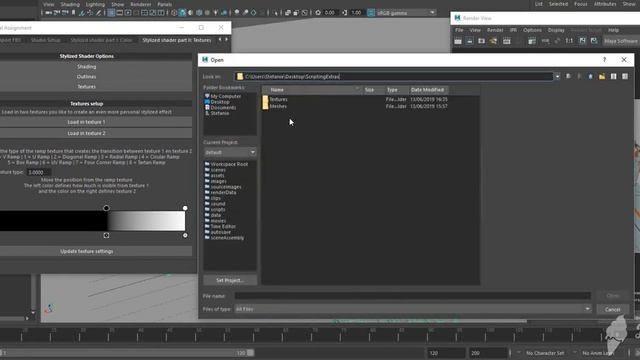Click the keep image icon in Render View
The image size is (640, 360).
582,41
